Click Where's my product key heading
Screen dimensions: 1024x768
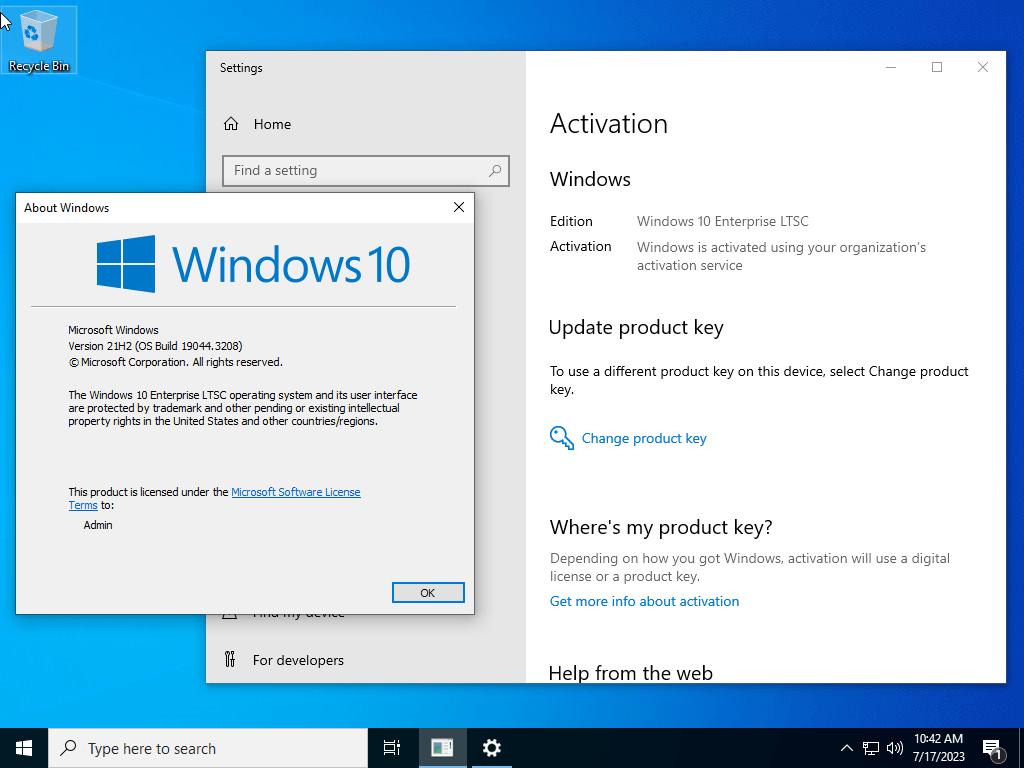661,527
